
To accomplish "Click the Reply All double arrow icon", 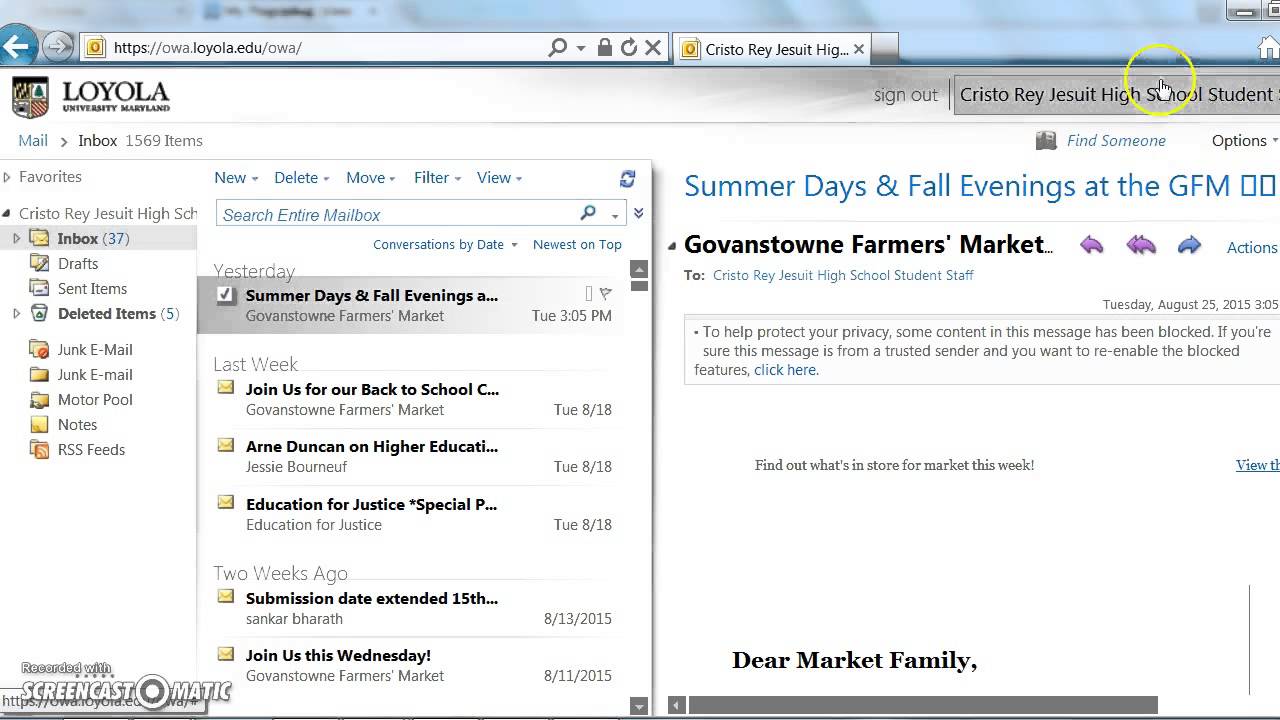I will (x=1141, y=246).
